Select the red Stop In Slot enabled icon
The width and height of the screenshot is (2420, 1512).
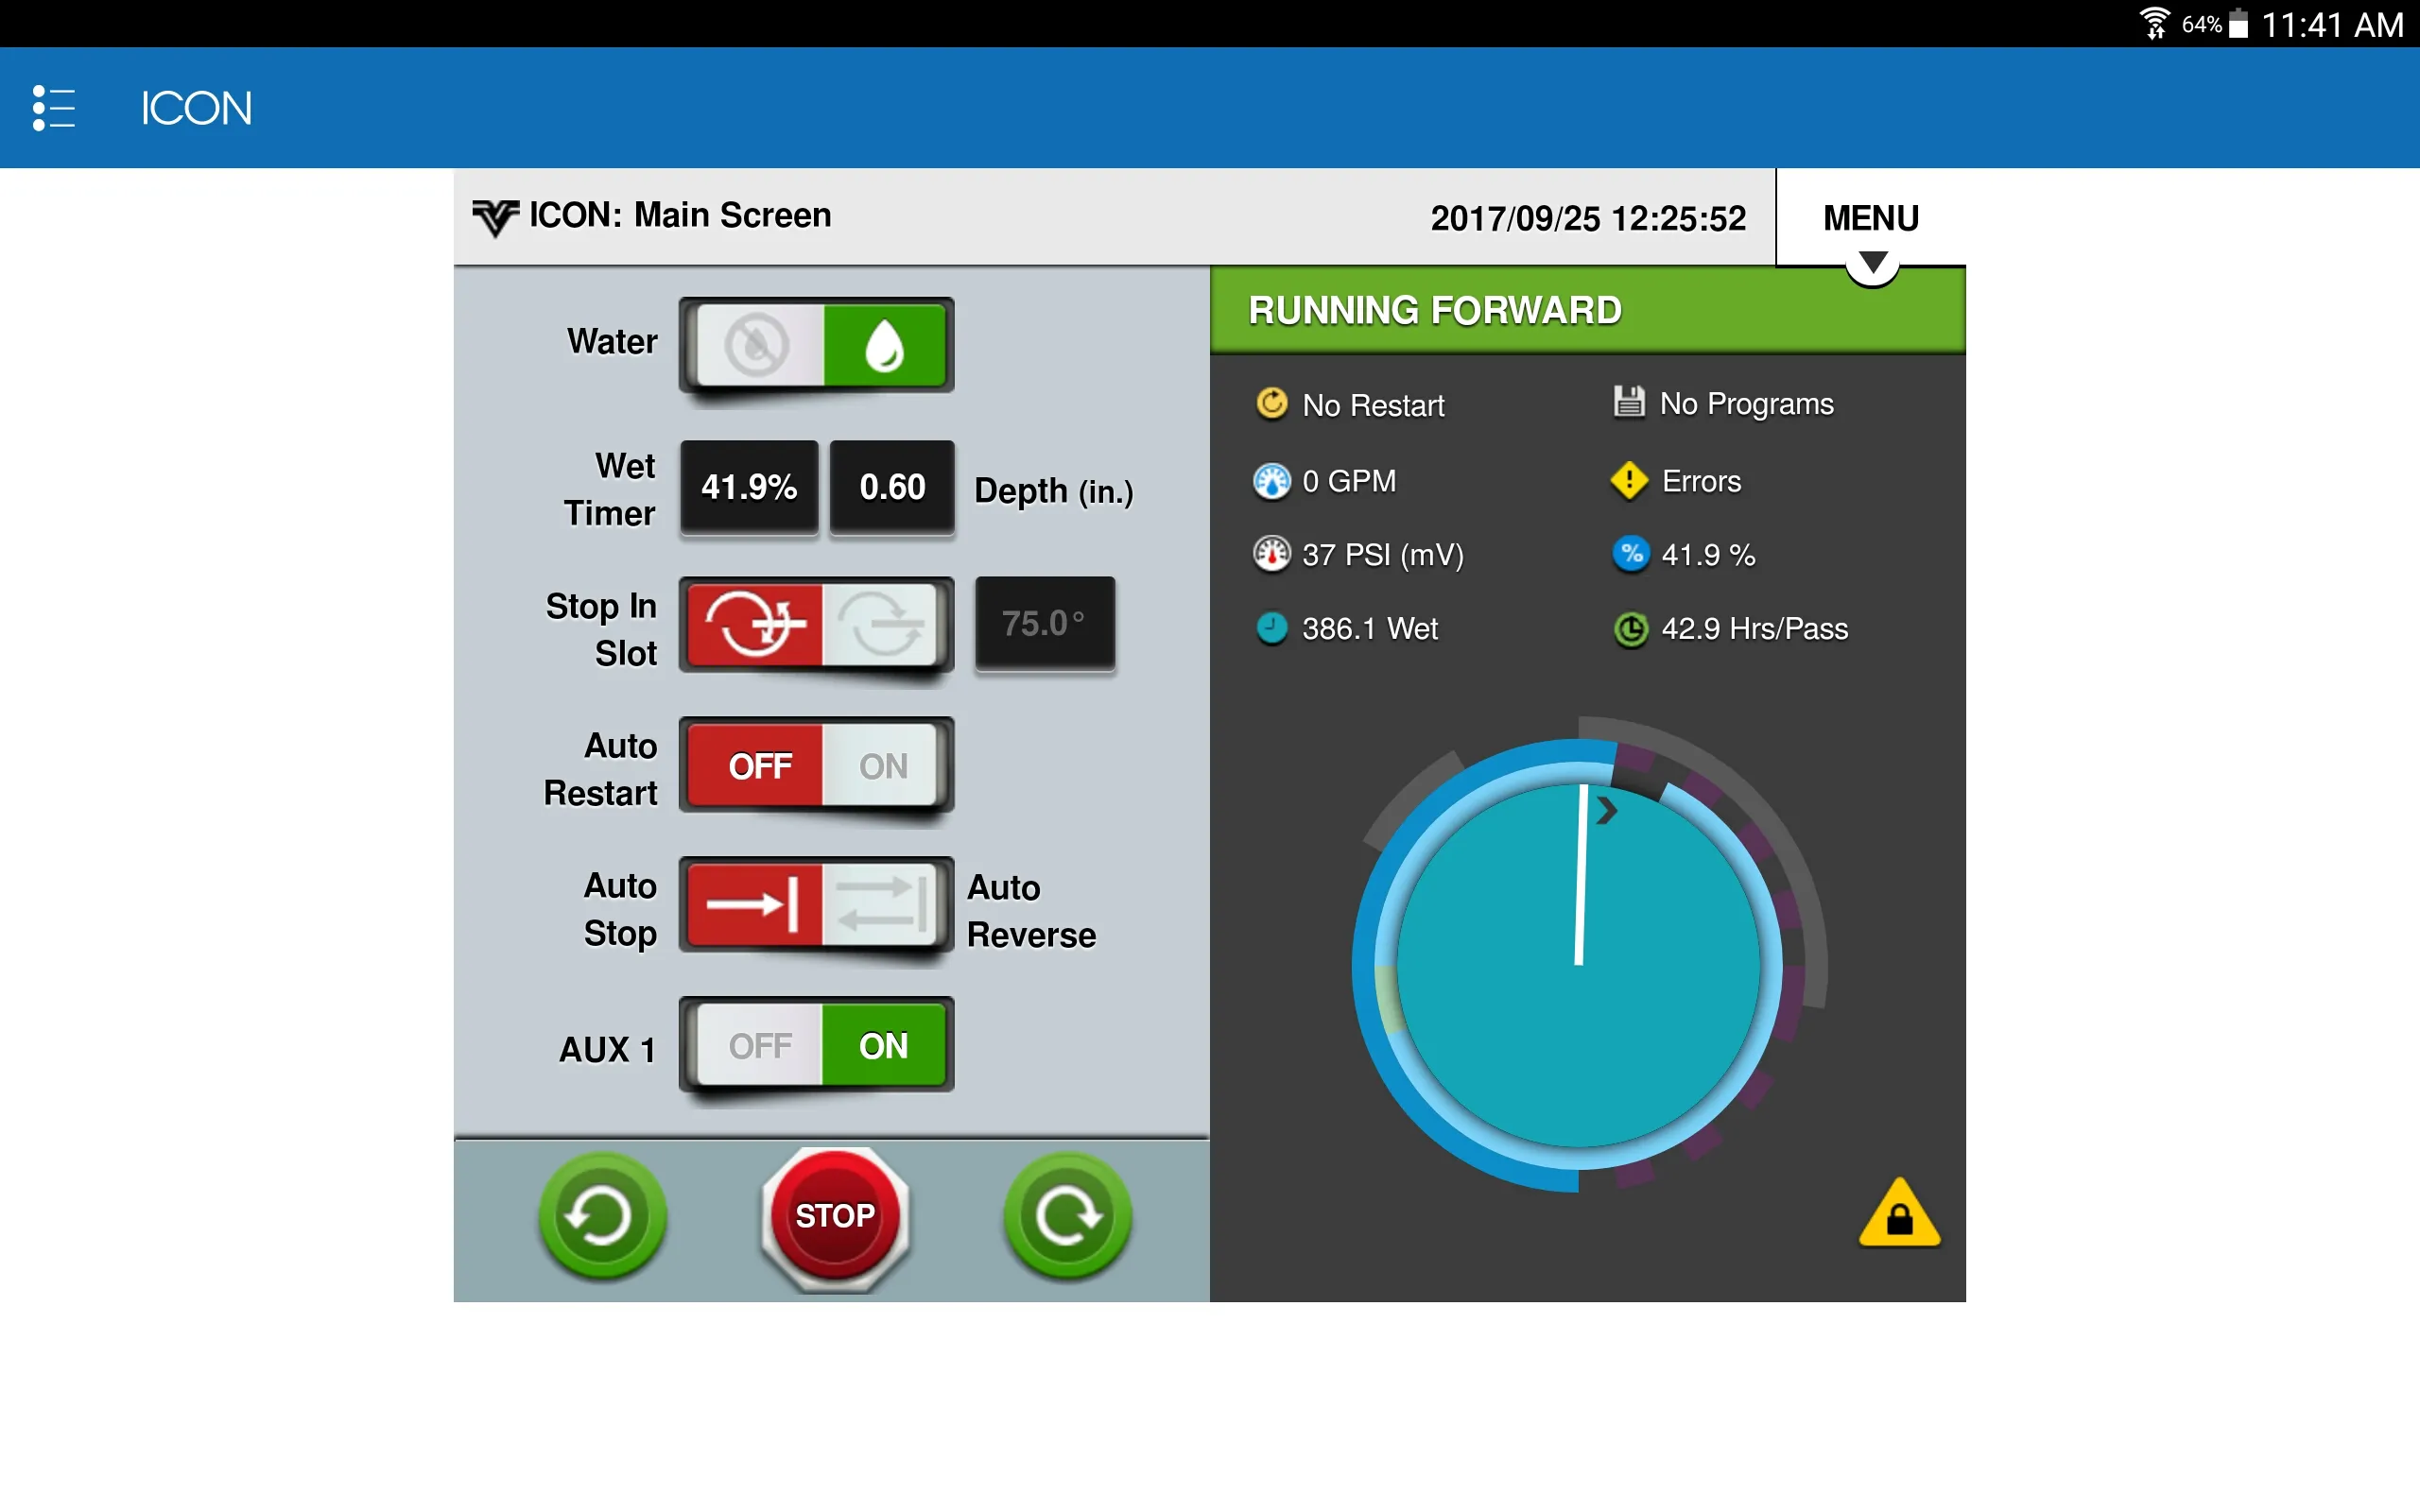(x=757, y=624)
